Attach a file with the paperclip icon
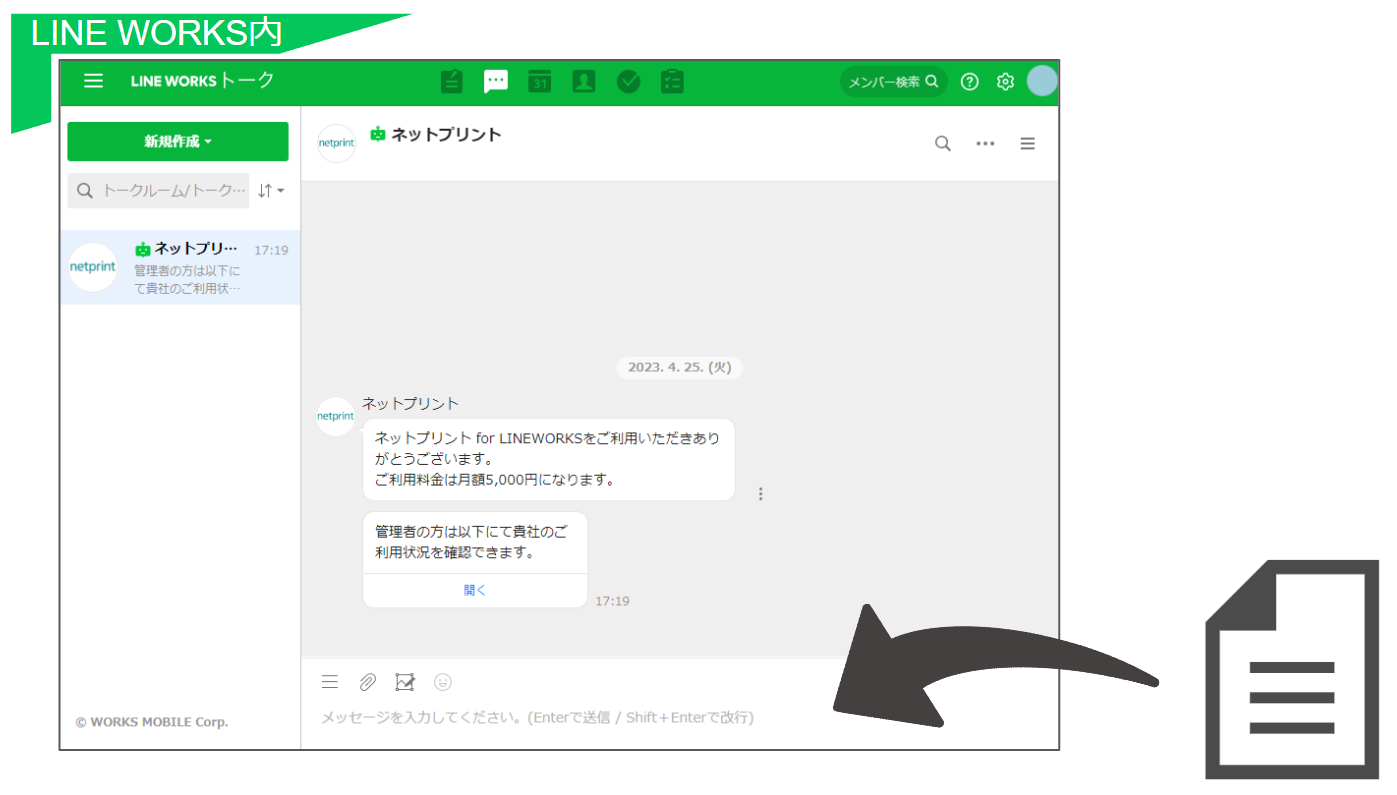This screenshot has width=1397, height=795. 367,682
